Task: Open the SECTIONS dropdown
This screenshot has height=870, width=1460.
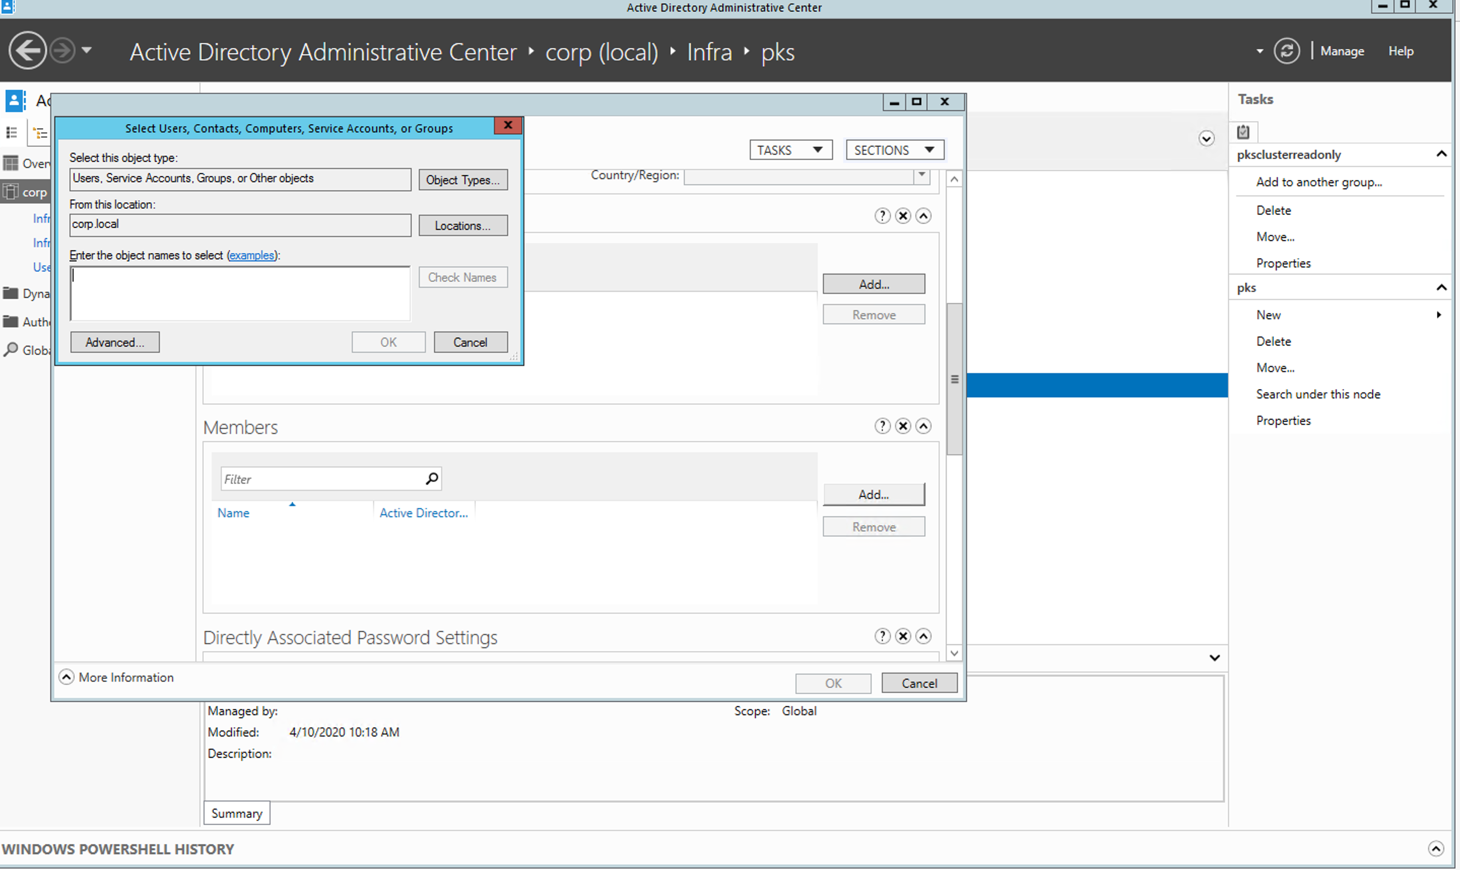Action: click(894, 150)
